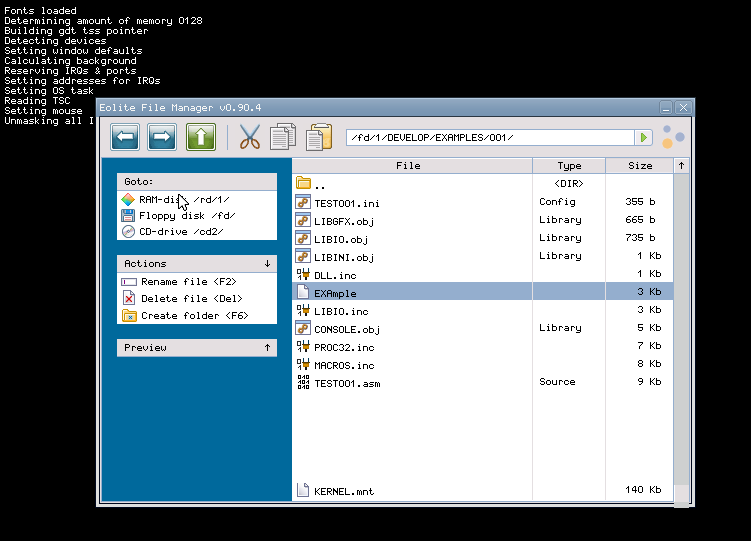Go to RAM-disk /rd/1/
Viewport: 751px width, 541px height.
184,199
